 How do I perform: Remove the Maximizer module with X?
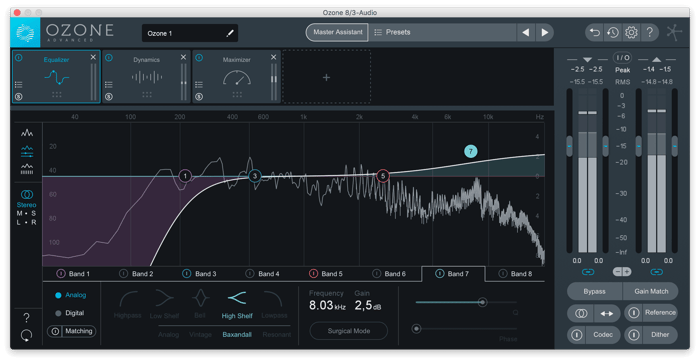click(x=273, y=57)
